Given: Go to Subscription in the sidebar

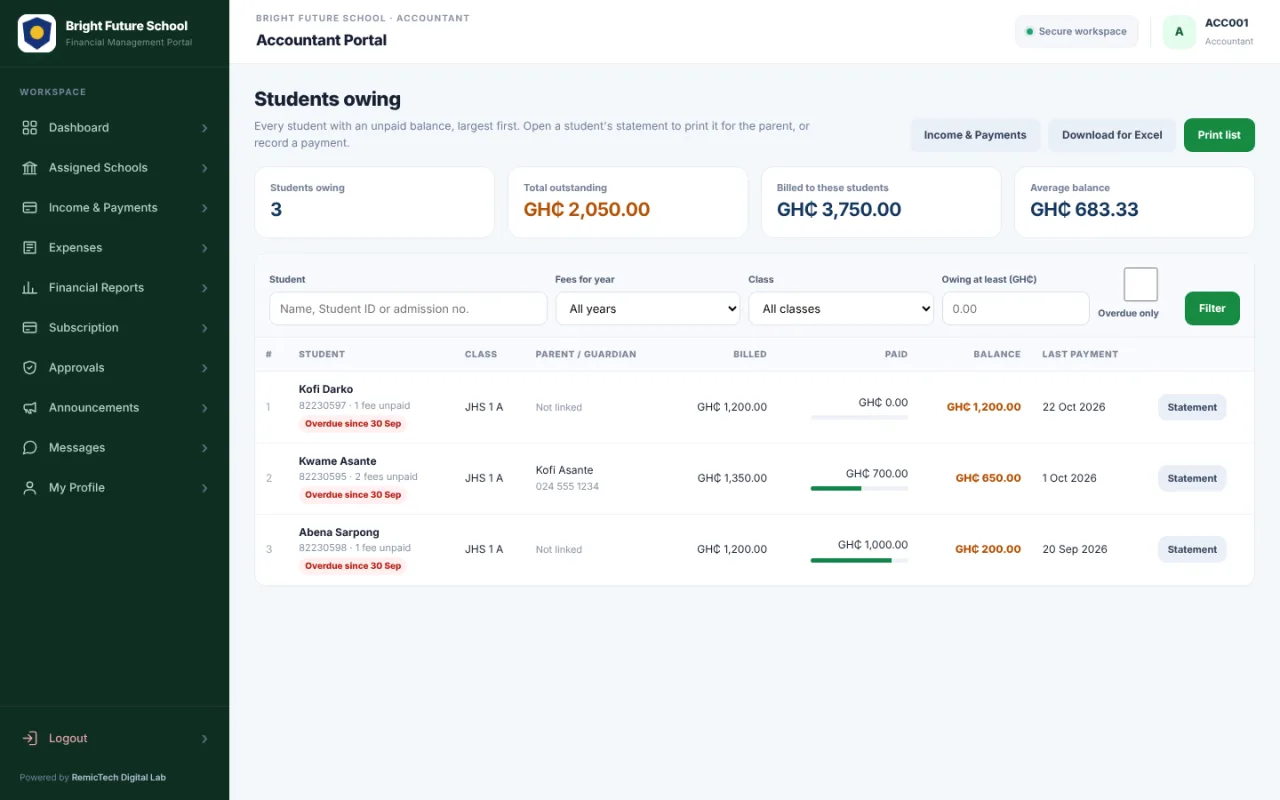Looking at the screenshot, I should coord(115,328).
